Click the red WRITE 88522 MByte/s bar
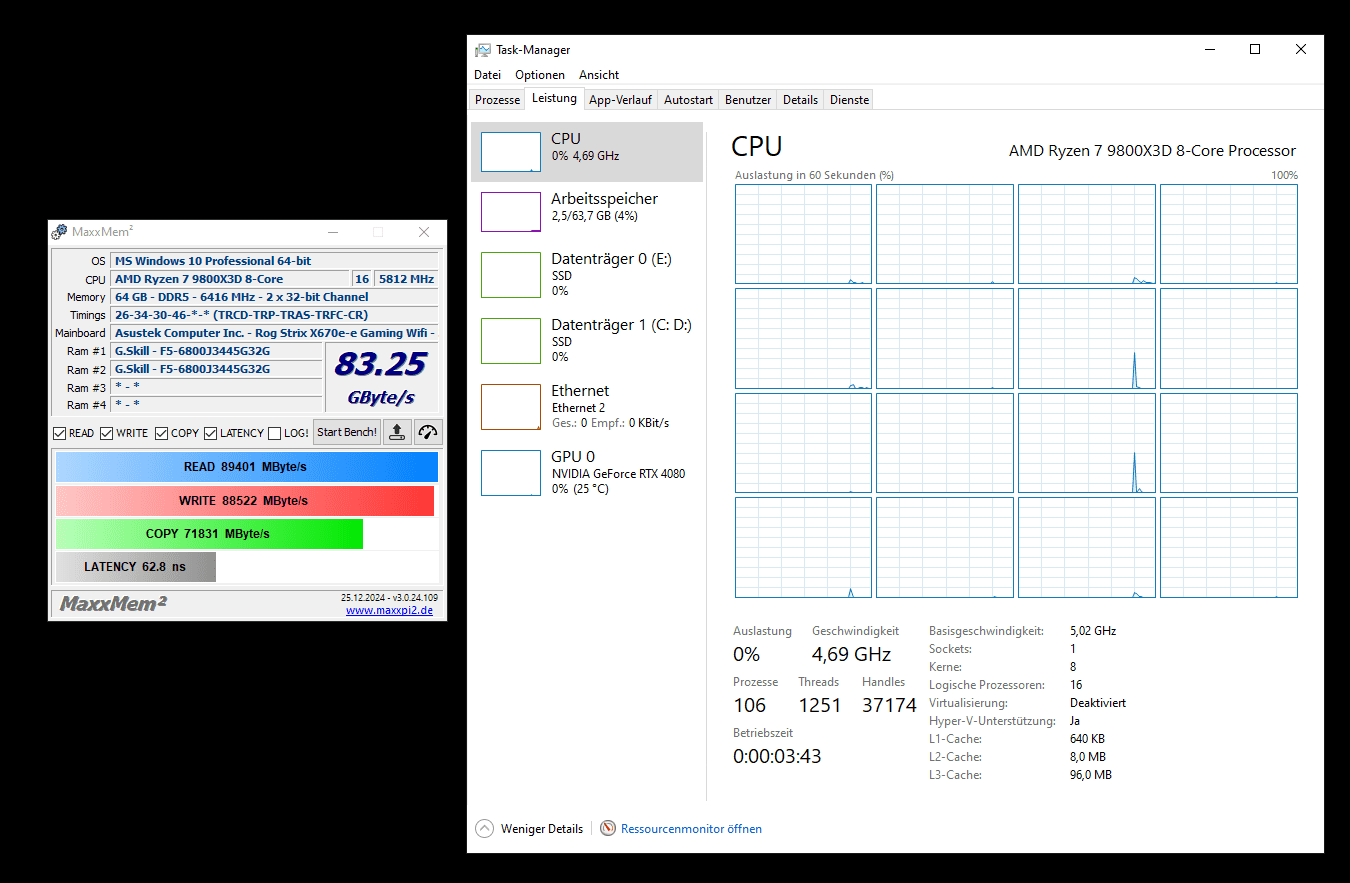 [245, 500]
